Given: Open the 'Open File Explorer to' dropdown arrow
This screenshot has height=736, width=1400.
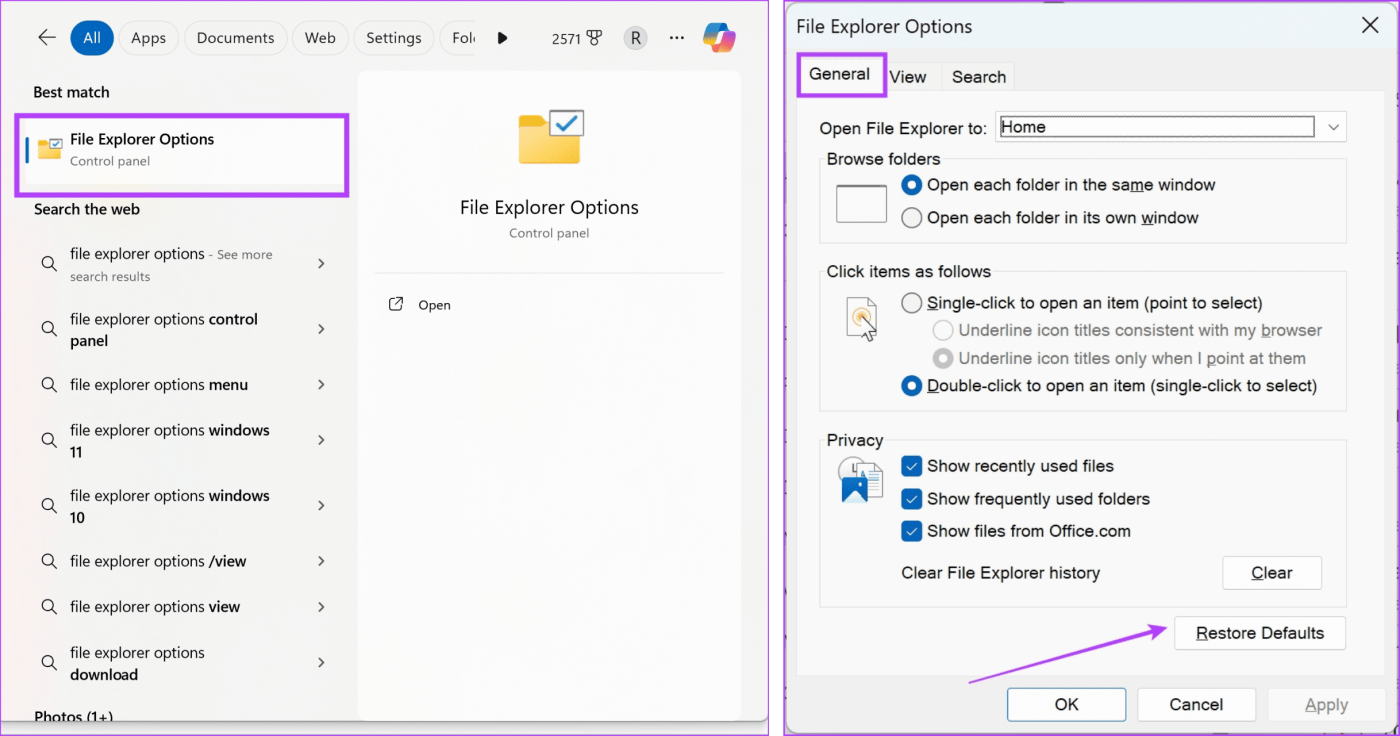Looking at the screenshot, I should click(1333, 127).
